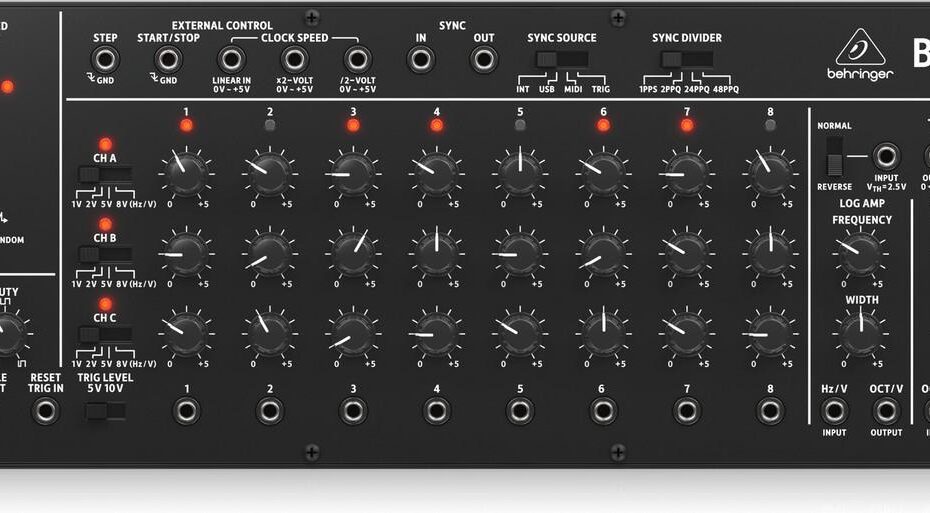Image resolution: width=930 pixels, height=513 pixels.
Task: Click the step 8 LED indicator
Action: tap(770, 125)
